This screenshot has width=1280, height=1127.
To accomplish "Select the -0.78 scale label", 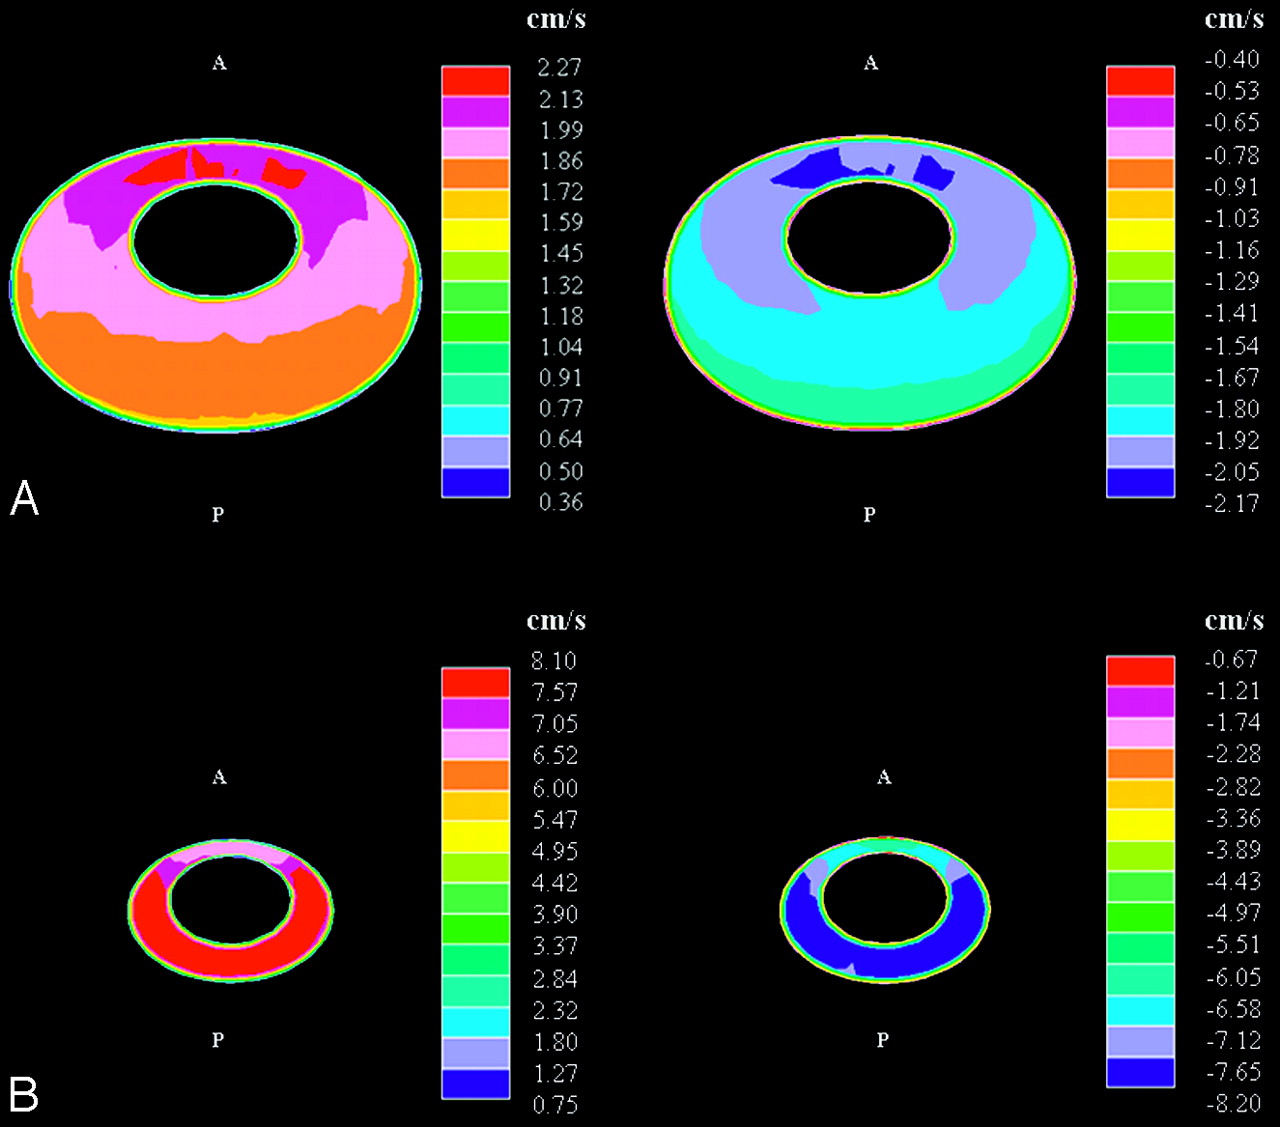I will point(1232,155).
